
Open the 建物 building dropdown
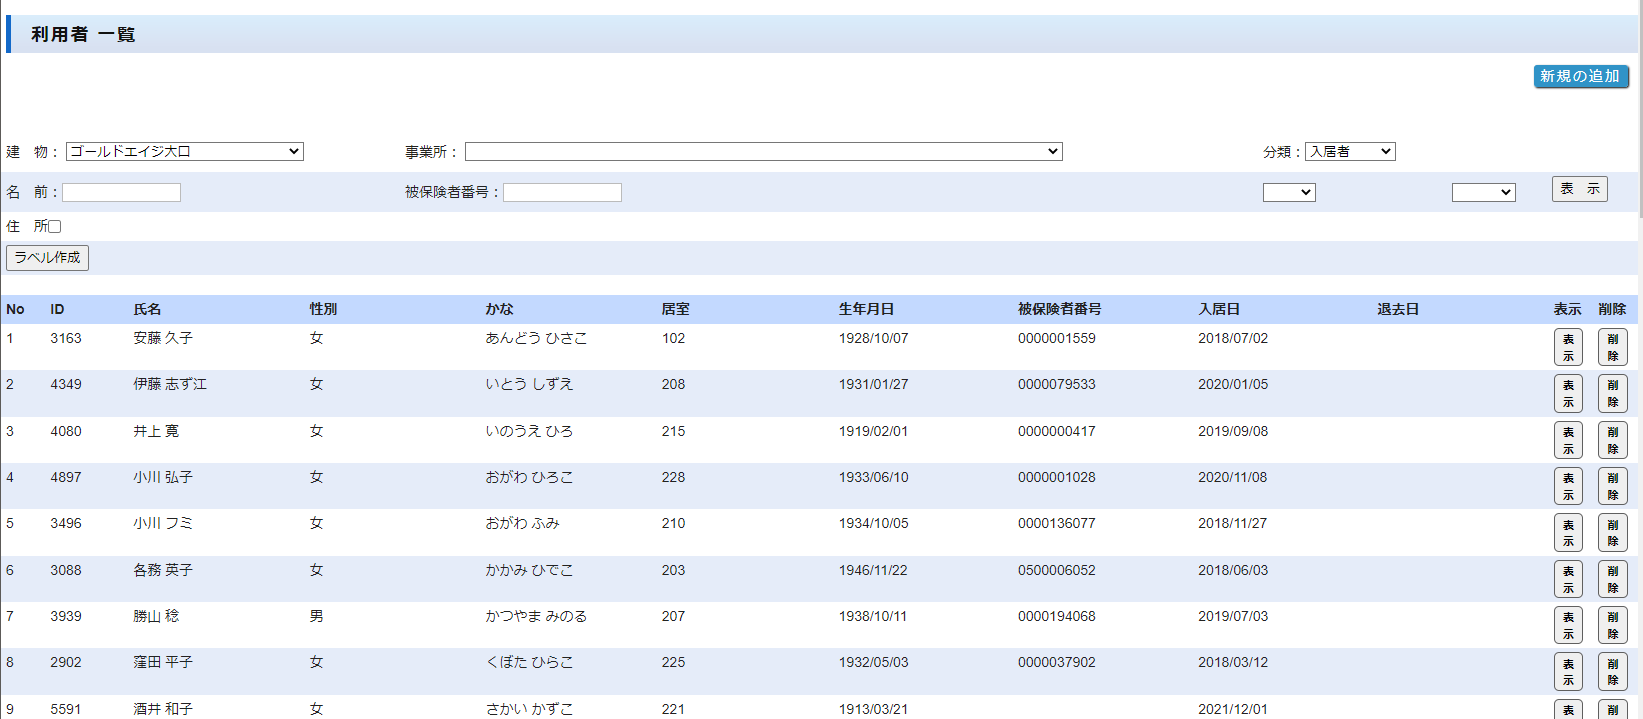tap(184, 152)
